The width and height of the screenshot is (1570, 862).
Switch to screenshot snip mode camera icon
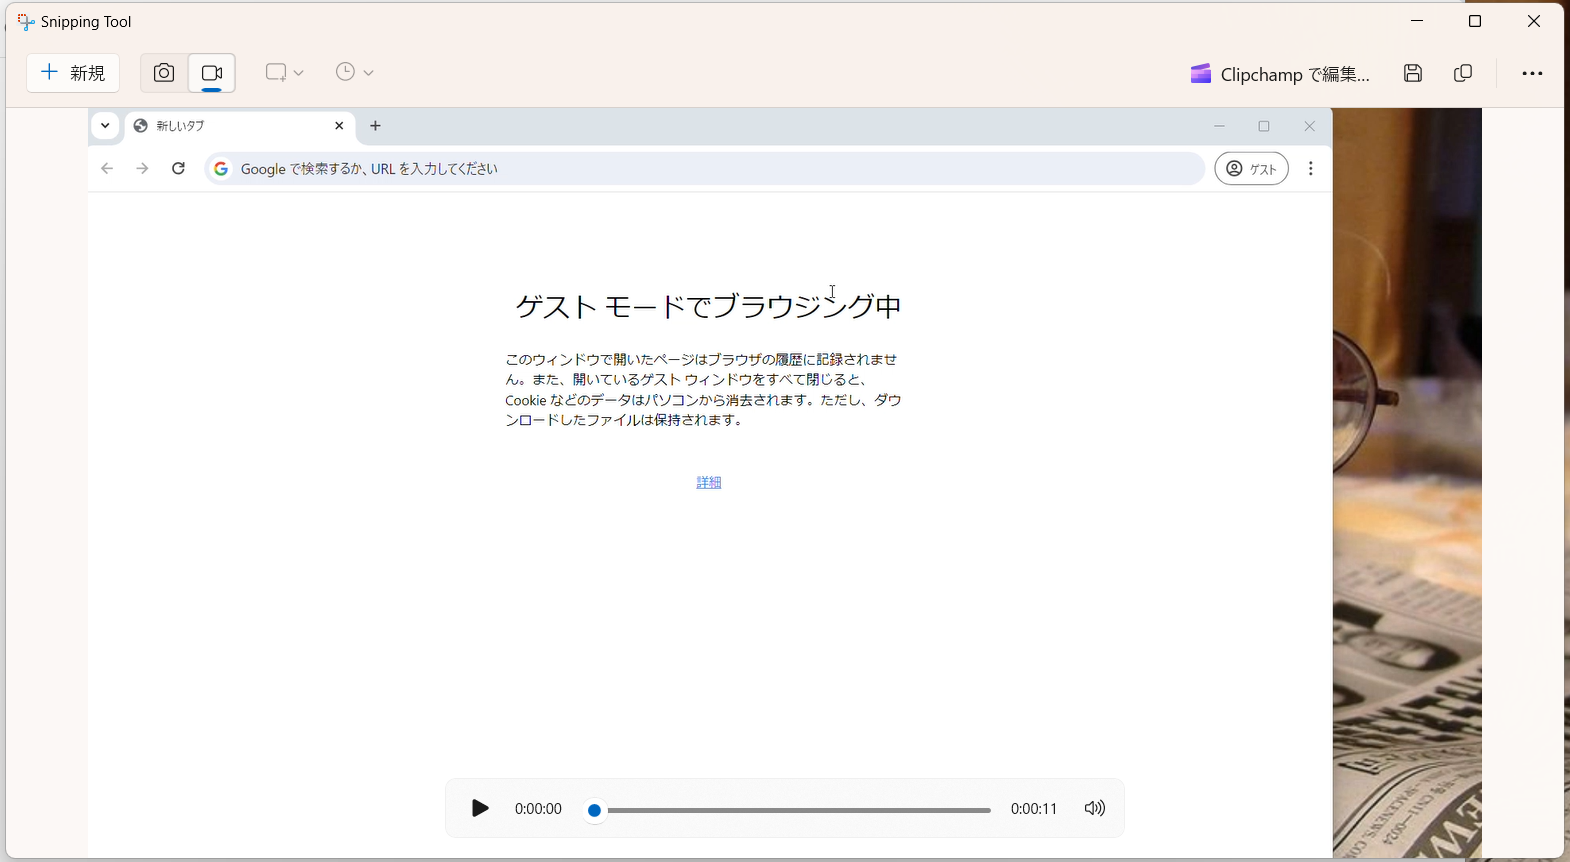164,73
